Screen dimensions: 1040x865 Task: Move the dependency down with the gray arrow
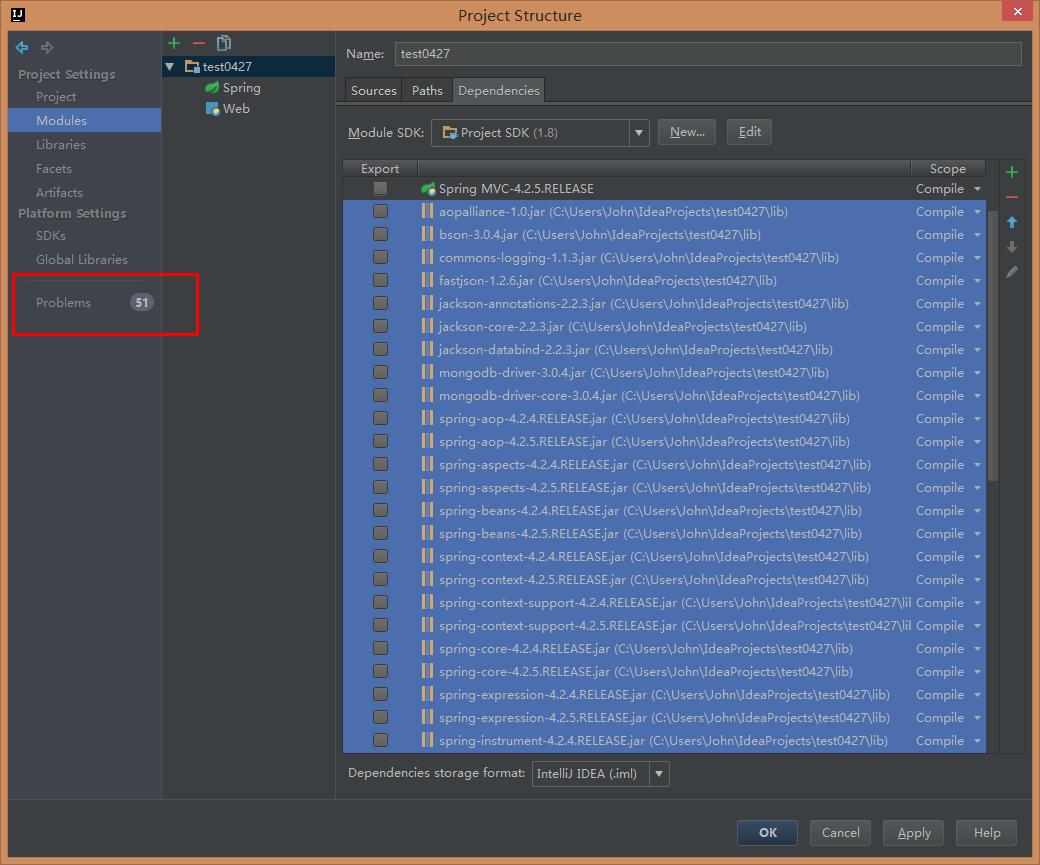(1011, 247)
